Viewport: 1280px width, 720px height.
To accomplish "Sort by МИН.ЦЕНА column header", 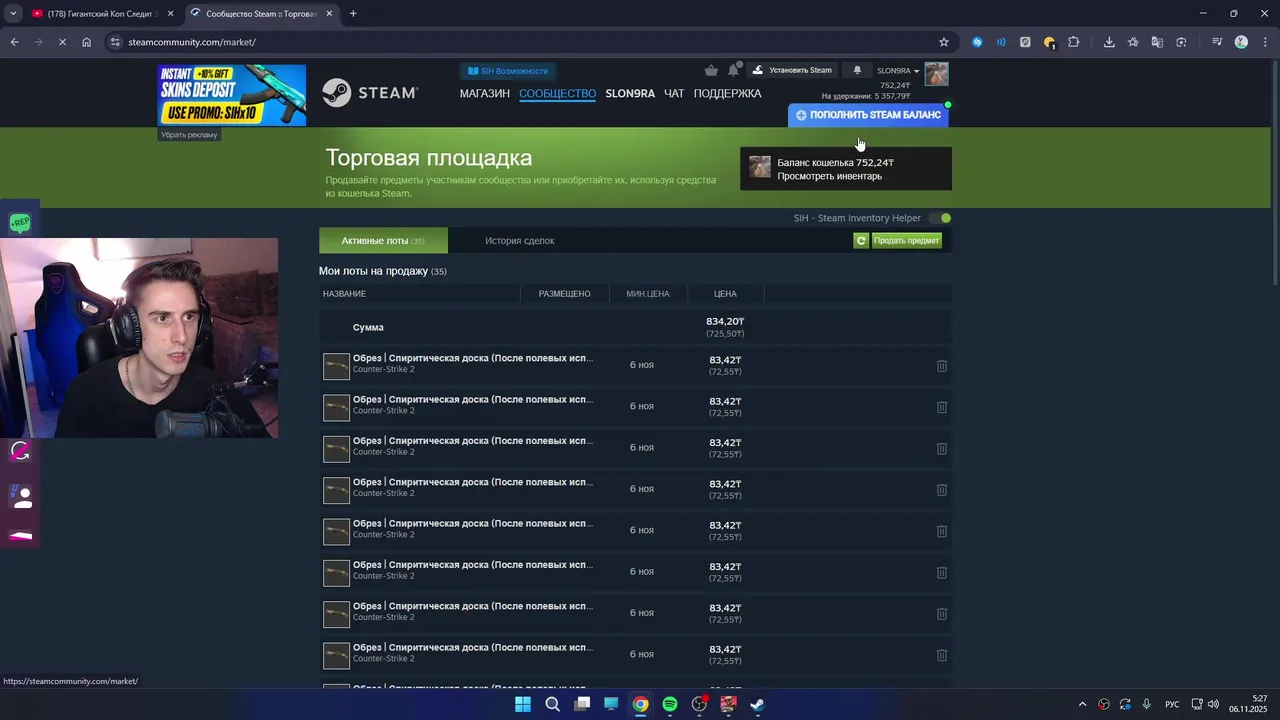I will pos(647,294).
